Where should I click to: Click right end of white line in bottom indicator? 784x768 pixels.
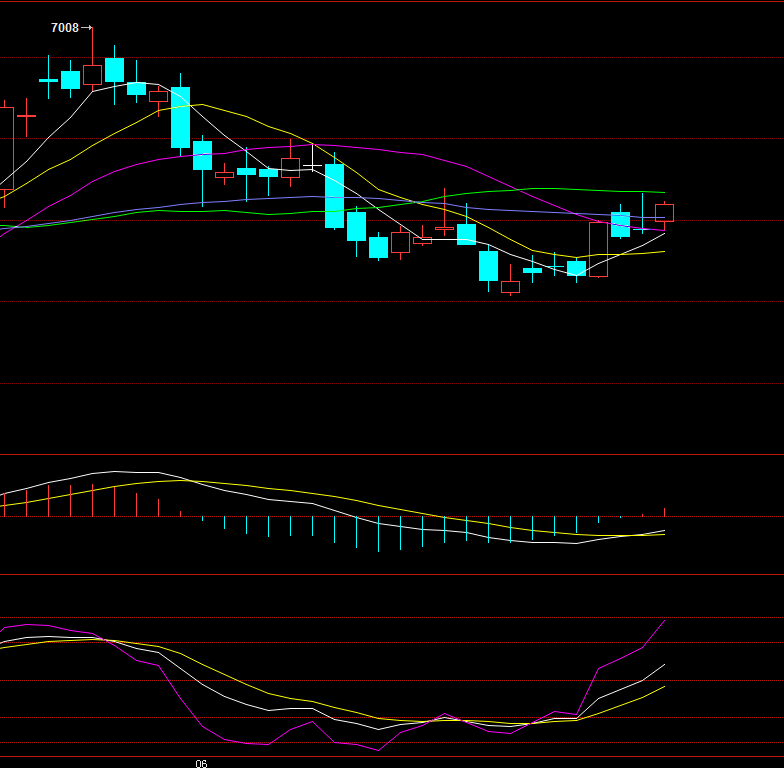pos(664,664)
